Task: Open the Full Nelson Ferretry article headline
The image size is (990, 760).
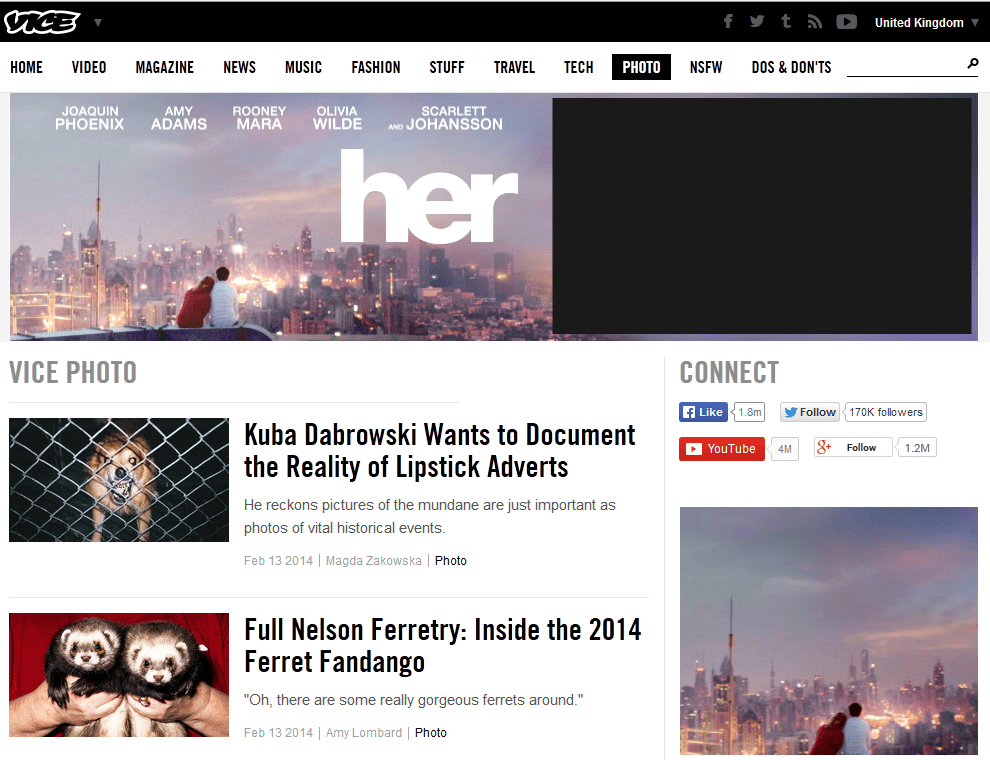Action: tap(443, 646)
